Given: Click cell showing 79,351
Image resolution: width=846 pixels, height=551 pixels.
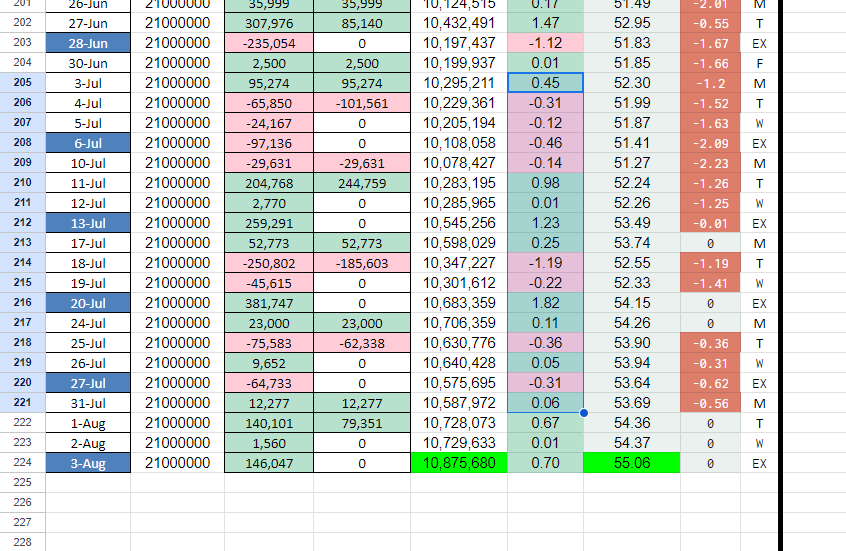Looking at the screenshot, I should (362, 423).
